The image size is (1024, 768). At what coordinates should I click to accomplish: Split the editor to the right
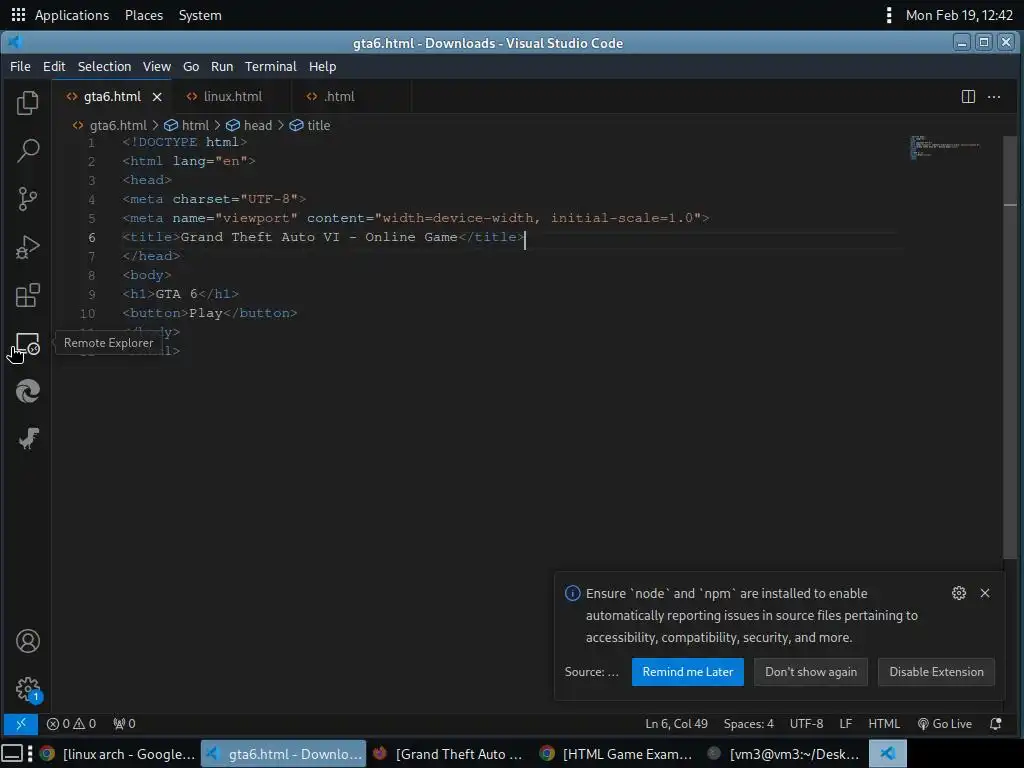pyautogui.click(x=968, y=97)
